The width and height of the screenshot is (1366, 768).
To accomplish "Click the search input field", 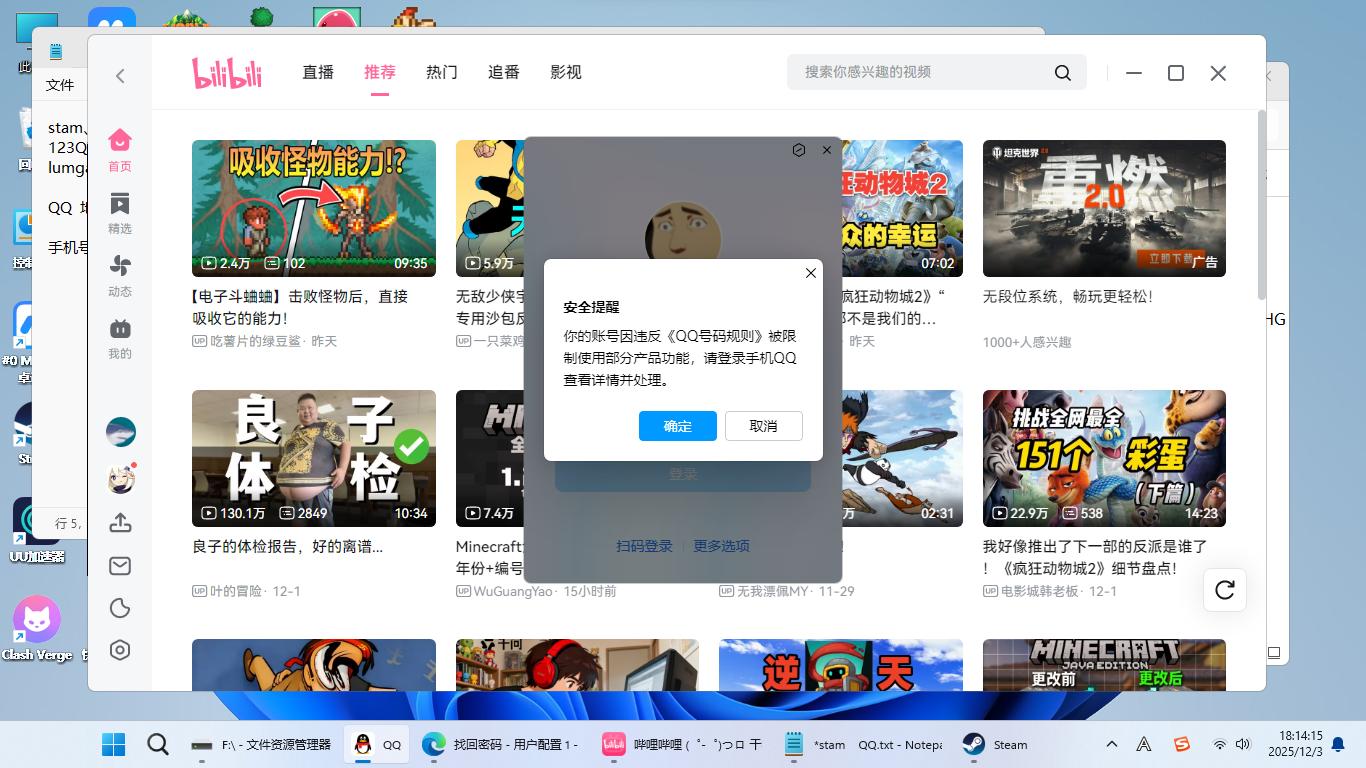I will (x=920, y=72).
